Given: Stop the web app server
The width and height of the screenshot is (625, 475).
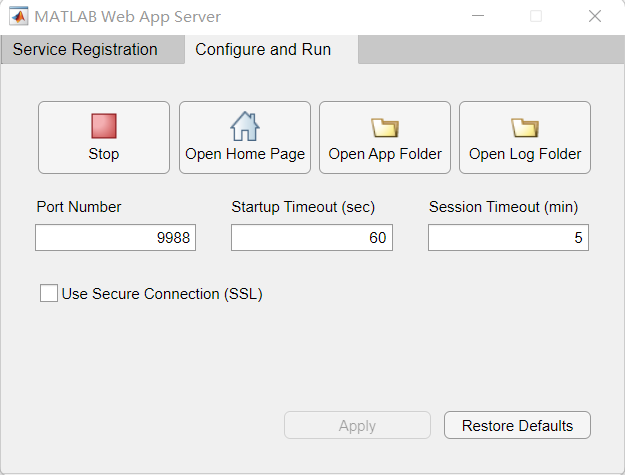Looking at the screenshot, I should pyautogui.click(x=104, y=137).
